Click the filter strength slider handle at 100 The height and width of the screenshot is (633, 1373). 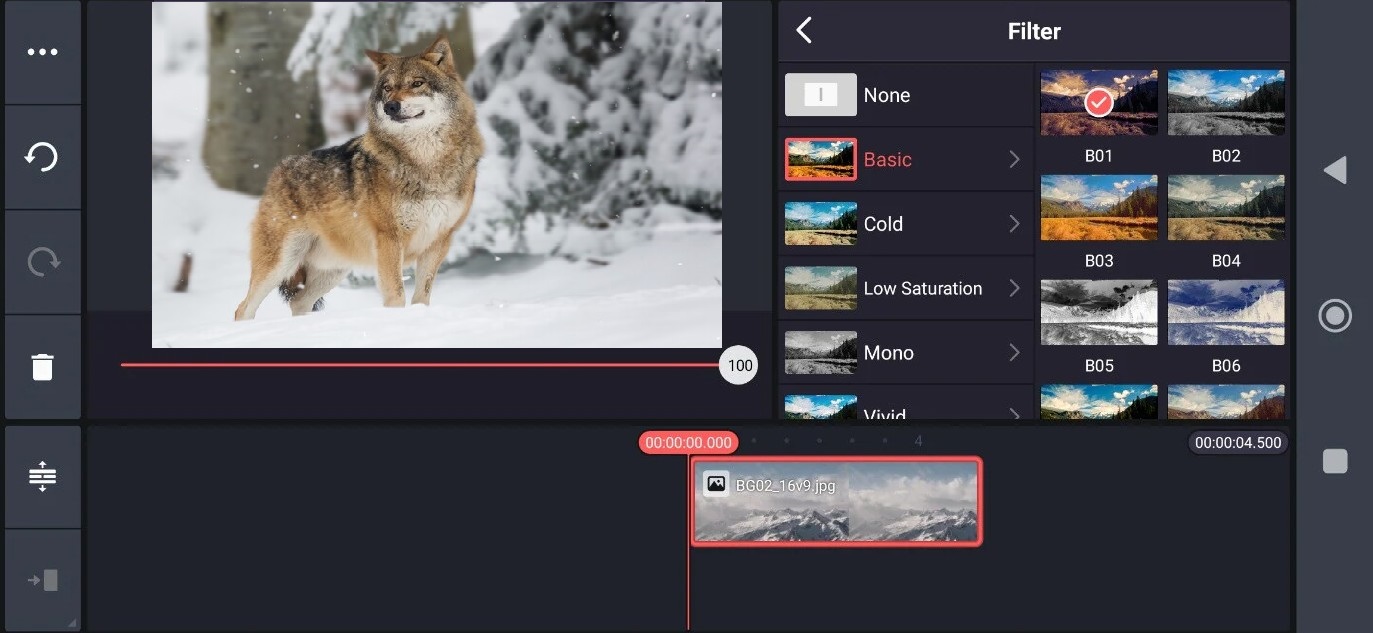[739, 365]
